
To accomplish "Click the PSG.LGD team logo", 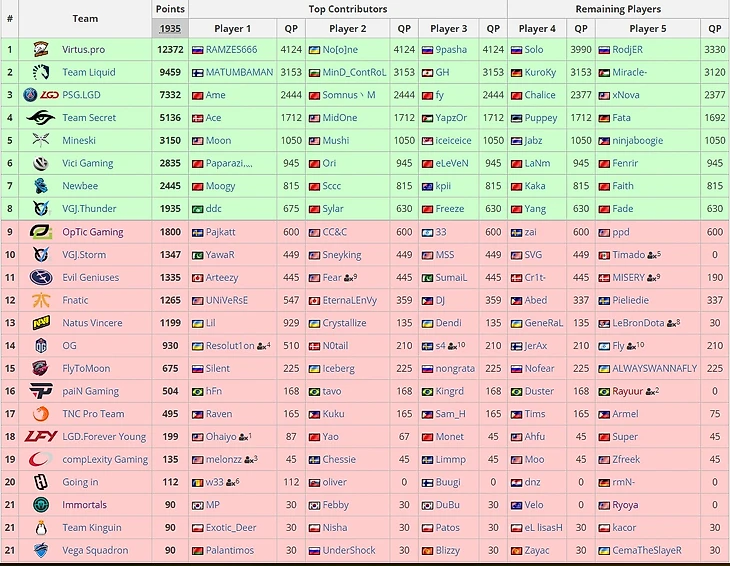I will pos(41,95).
